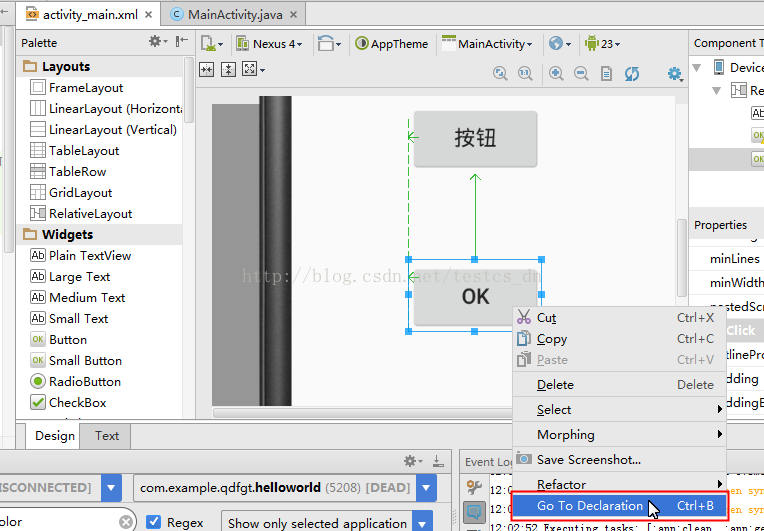Choose Cut from context menu

click(620, 318)
